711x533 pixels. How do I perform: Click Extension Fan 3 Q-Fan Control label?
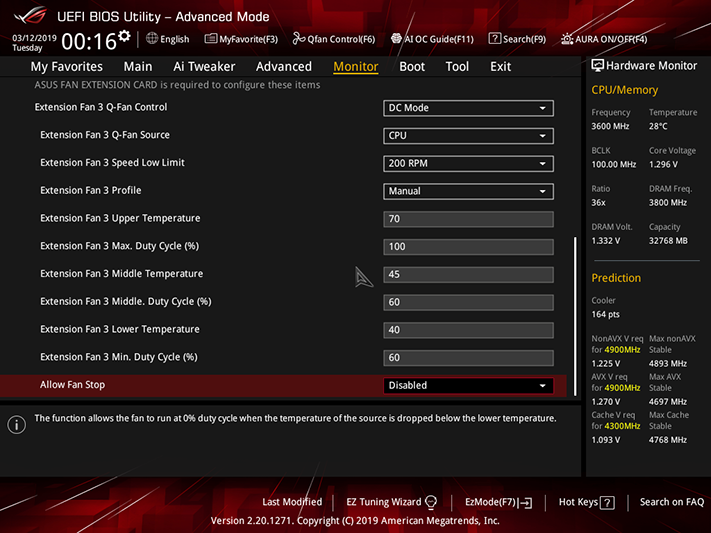(101, 107)
